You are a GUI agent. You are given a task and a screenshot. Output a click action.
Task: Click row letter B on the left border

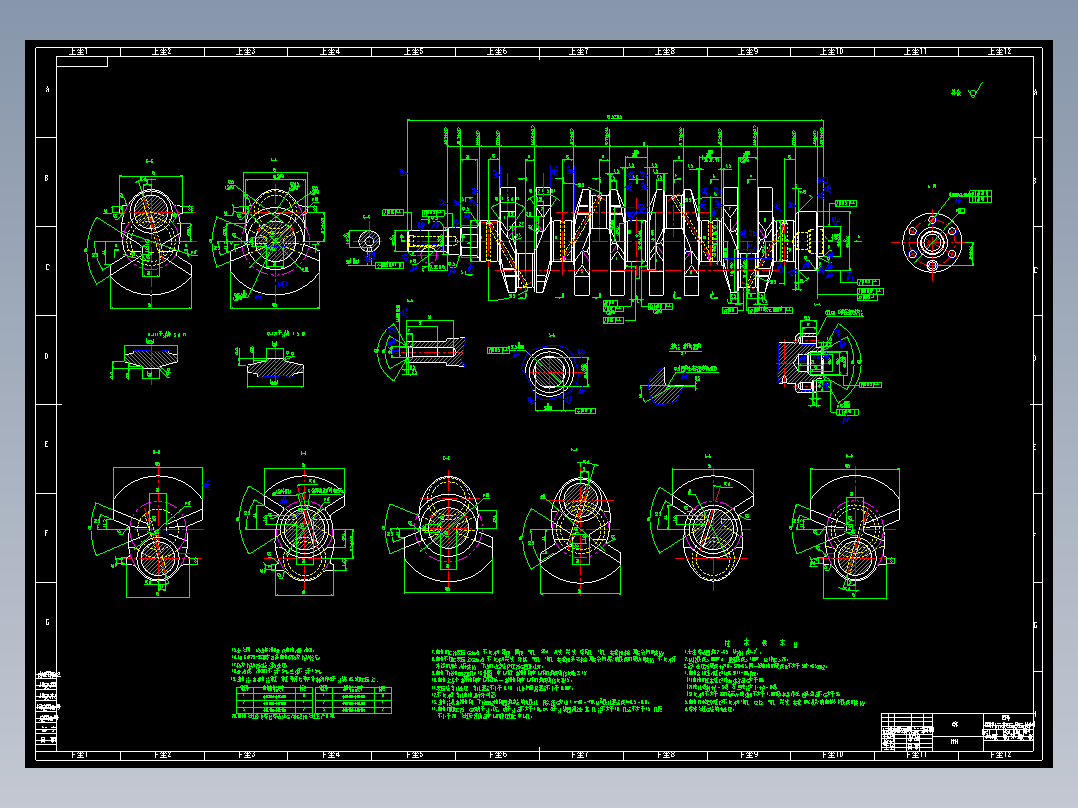tap(47, 178)
